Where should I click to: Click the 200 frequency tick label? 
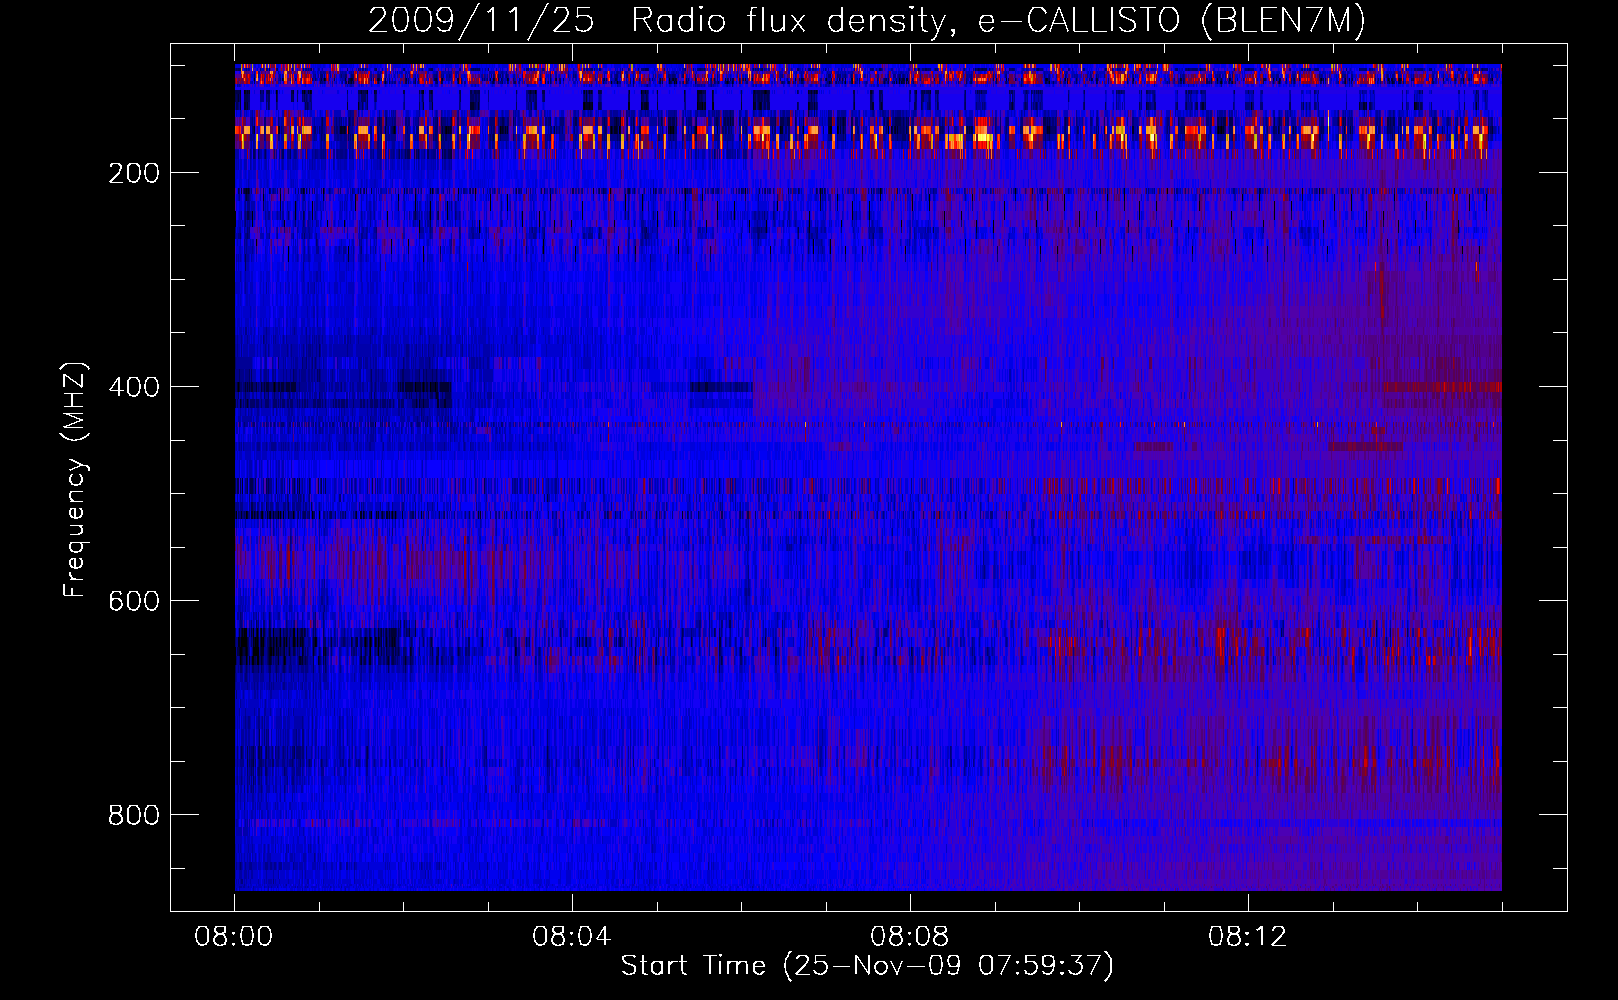(x=133, y=173)
